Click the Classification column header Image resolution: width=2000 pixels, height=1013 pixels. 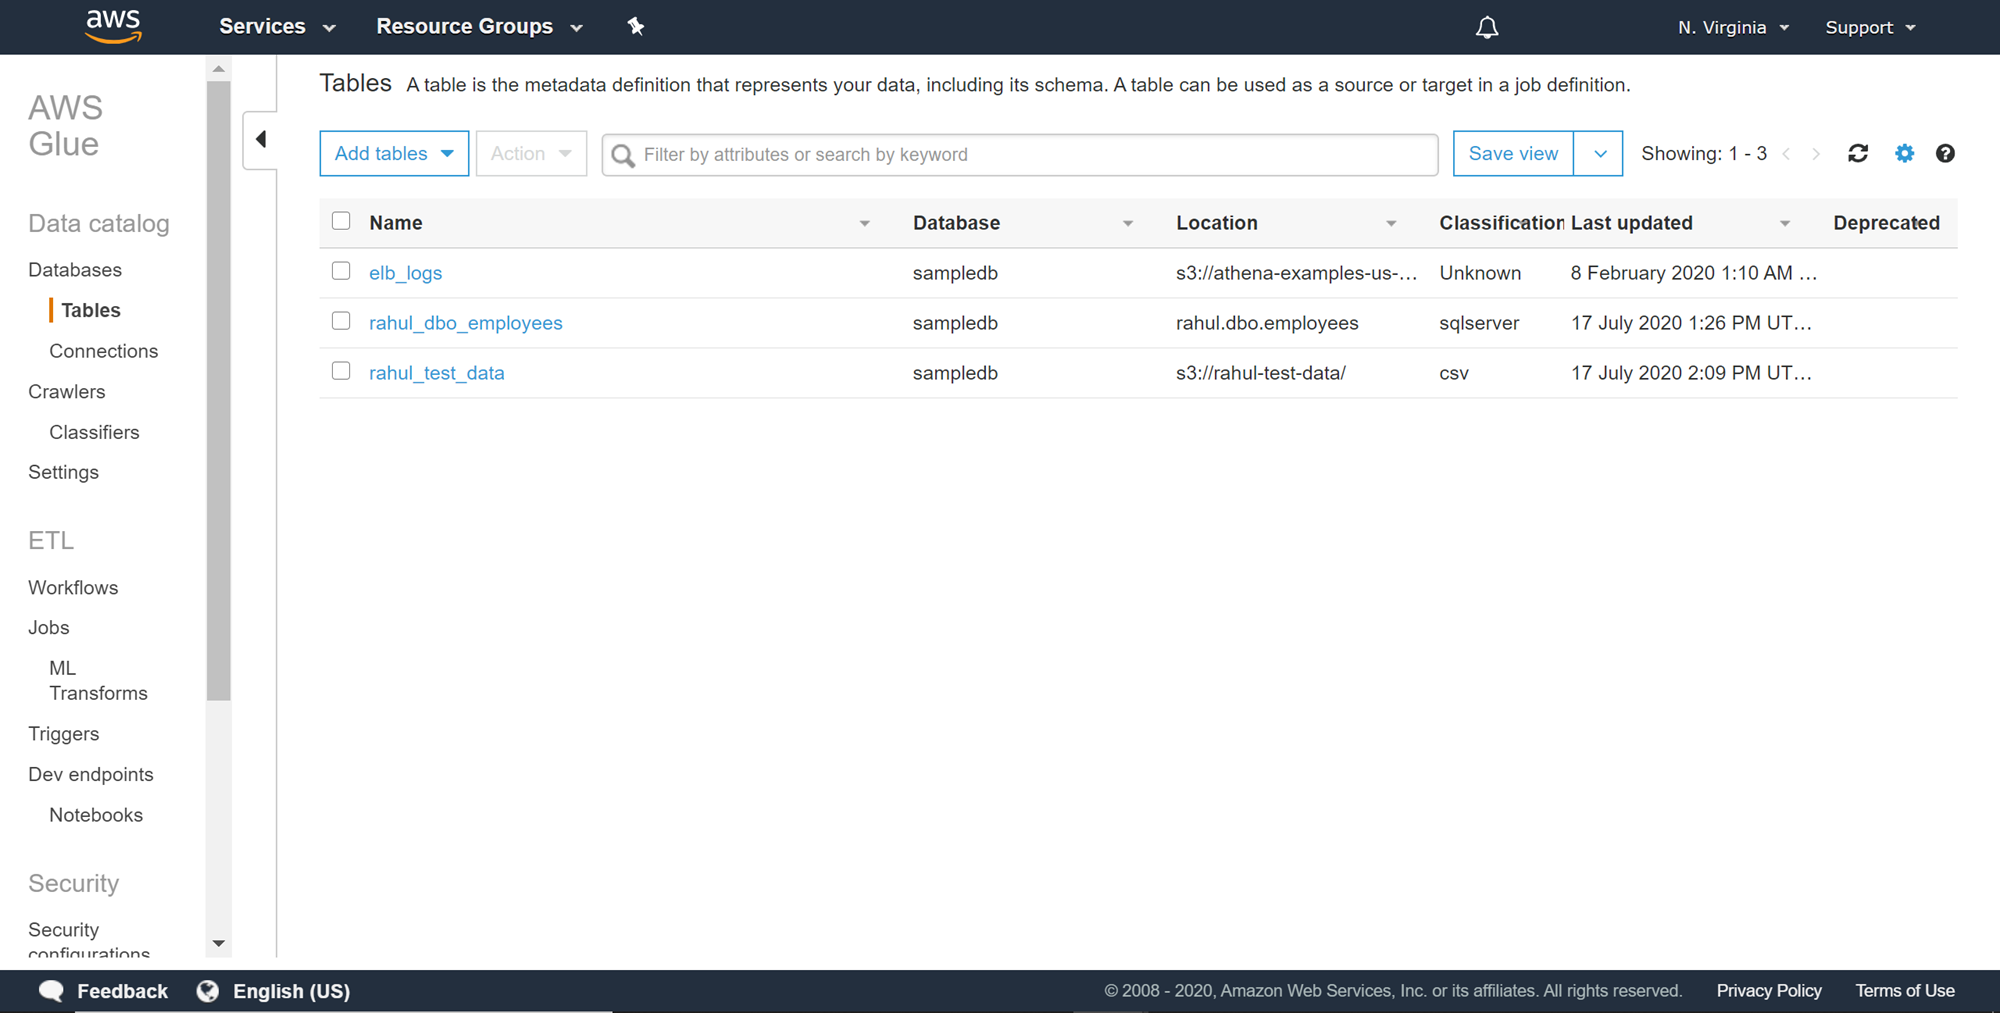coord(1501,223)
